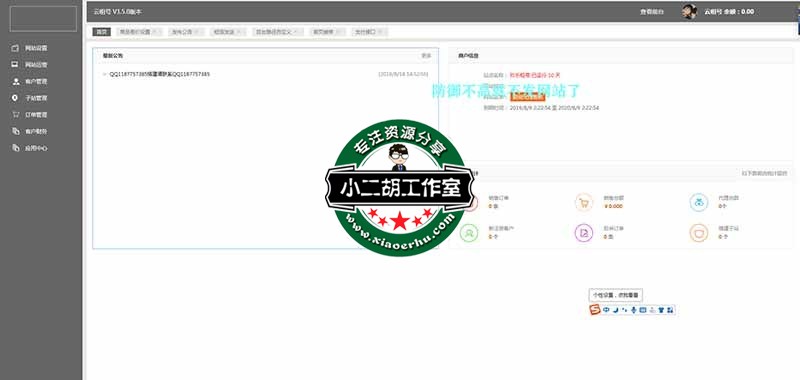Open the account balance dropdown in header

pyautogui.click(x=729, y=12)
